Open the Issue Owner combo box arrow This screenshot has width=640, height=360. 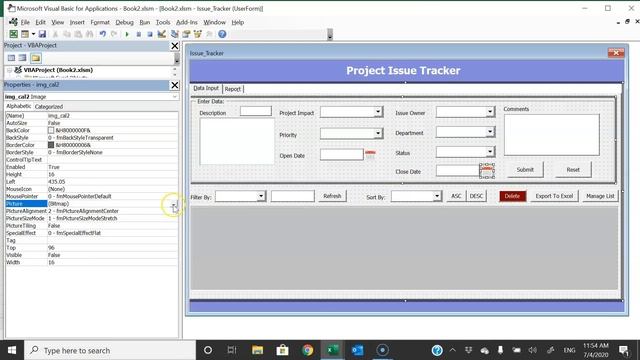tap(490, 111)
